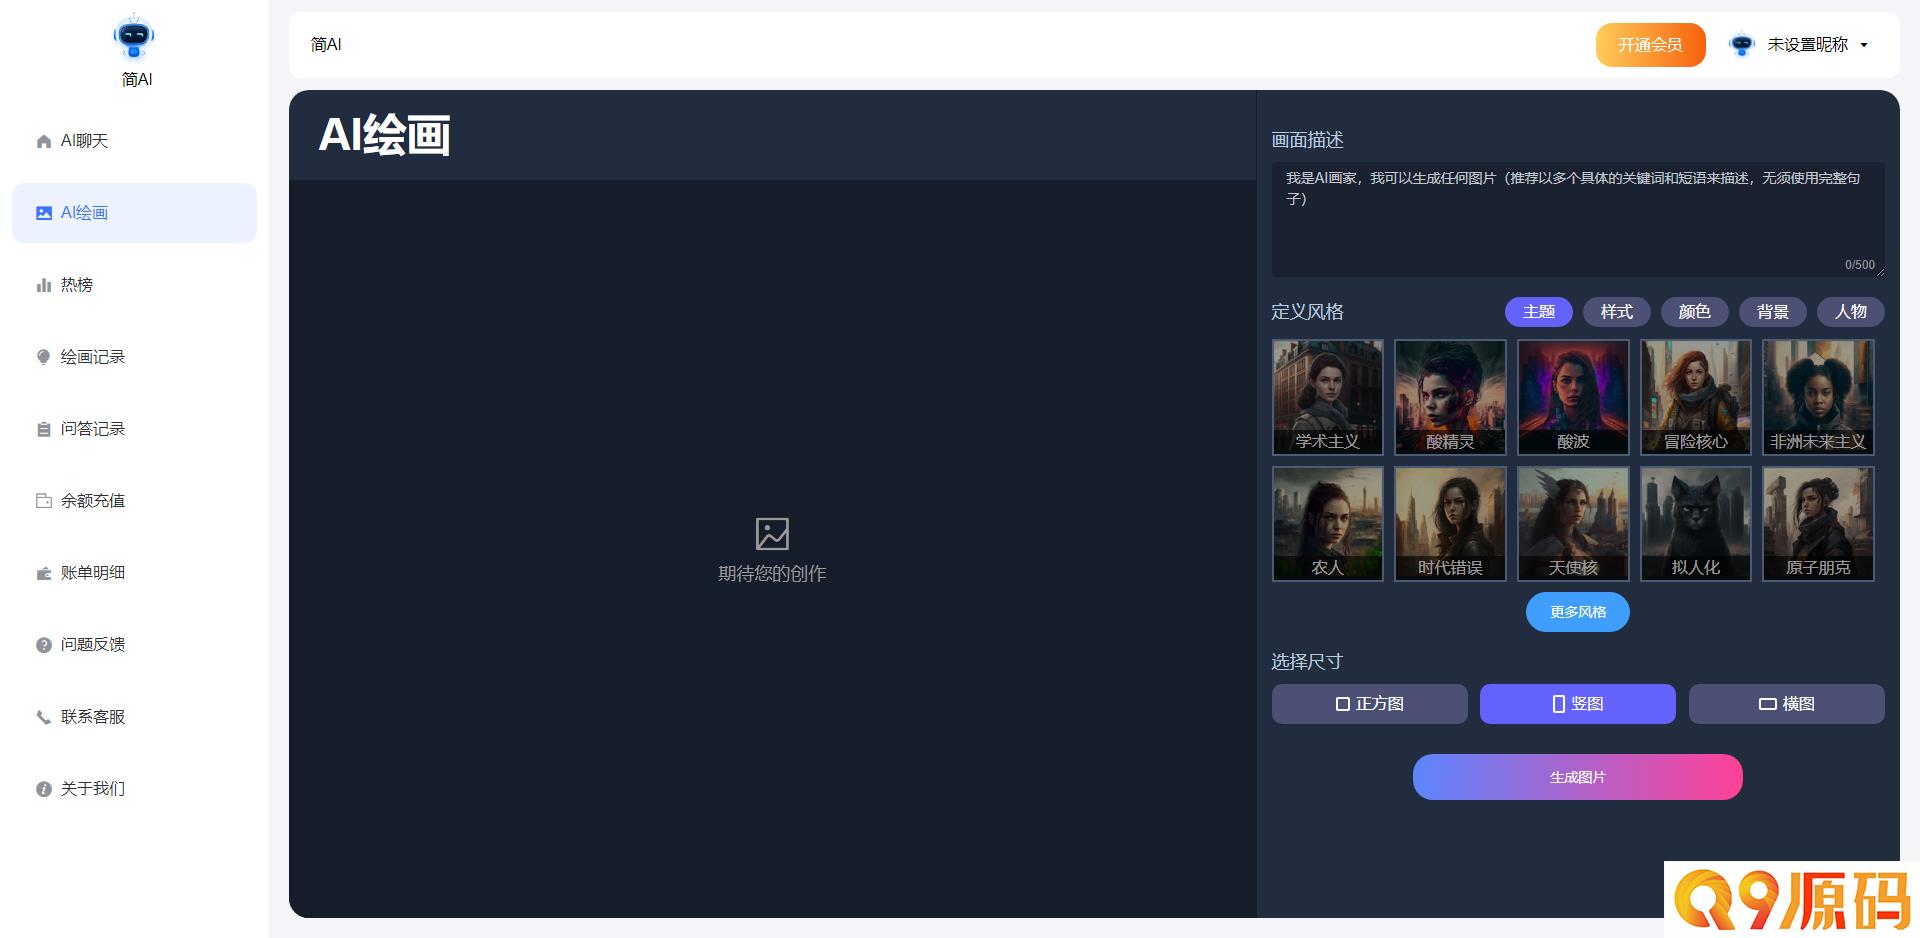Click the 余额充值 wallet icon
This screenshot has width=1920, height=938.
(44, 501)
